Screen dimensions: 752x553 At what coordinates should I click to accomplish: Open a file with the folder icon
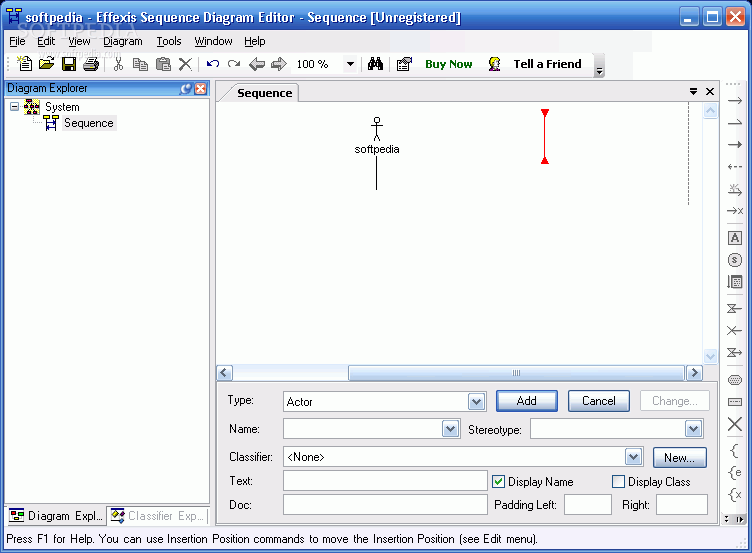tap(47, 64)
